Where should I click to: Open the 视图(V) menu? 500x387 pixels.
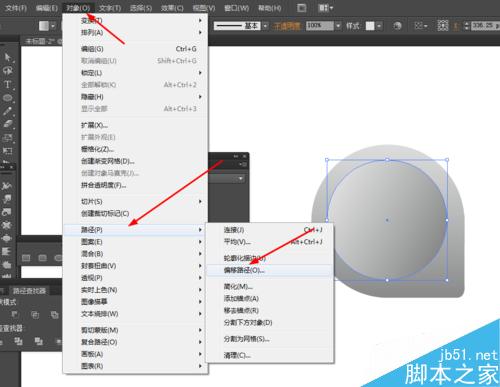click(204, 8)
